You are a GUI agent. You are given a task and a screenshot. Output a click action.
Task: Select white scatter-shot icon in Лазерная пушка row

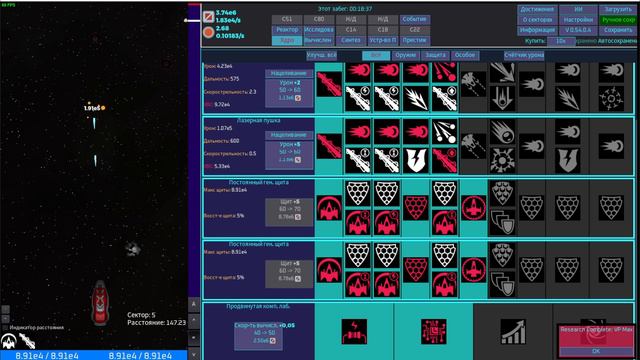444,132
